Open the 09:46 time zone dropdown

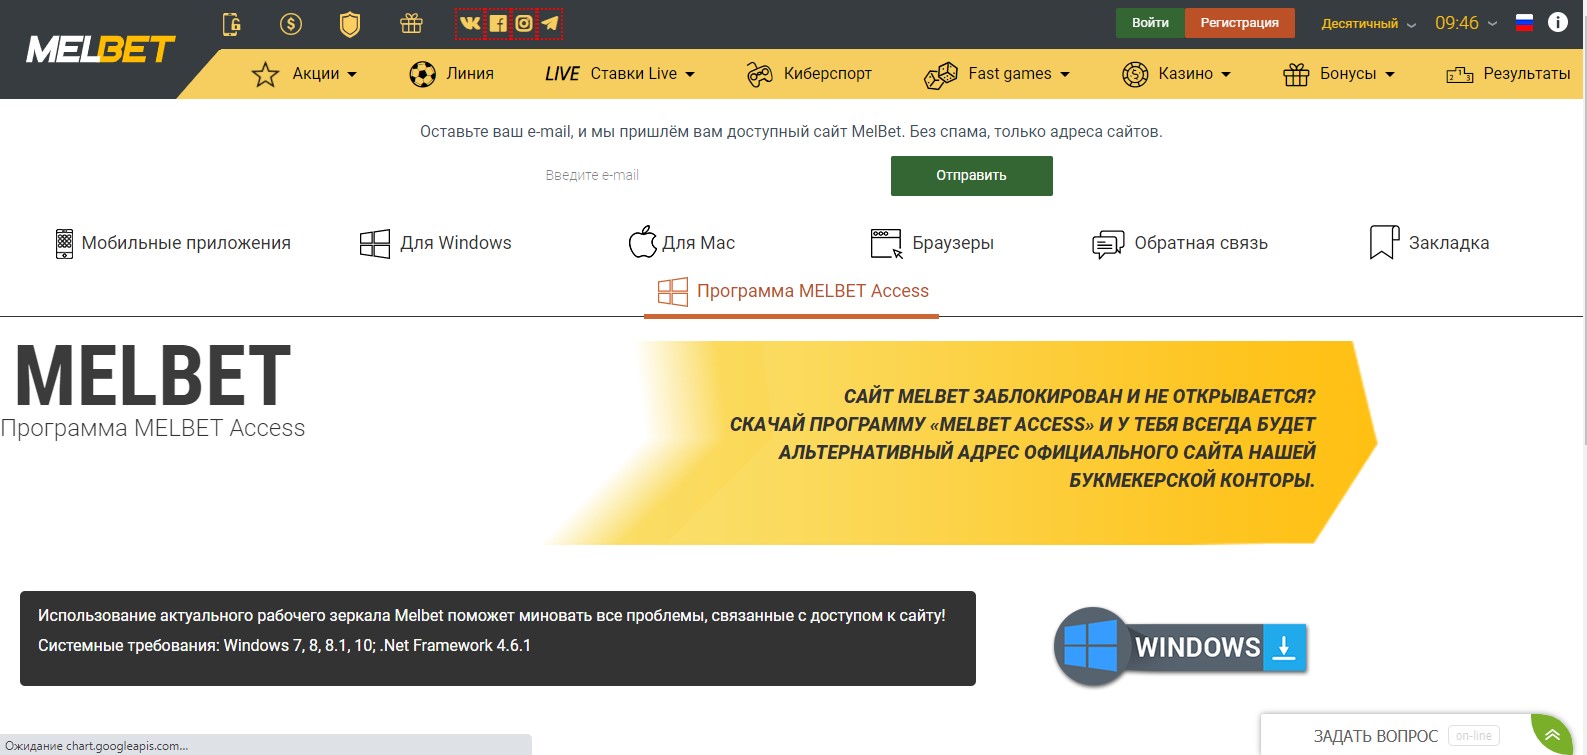click(1466, 23)
